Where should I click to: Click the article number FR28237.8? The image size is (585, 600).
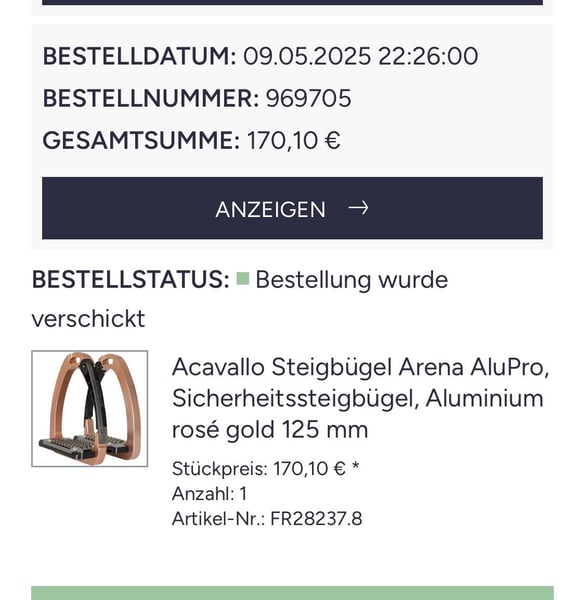[x=316, y=519]
